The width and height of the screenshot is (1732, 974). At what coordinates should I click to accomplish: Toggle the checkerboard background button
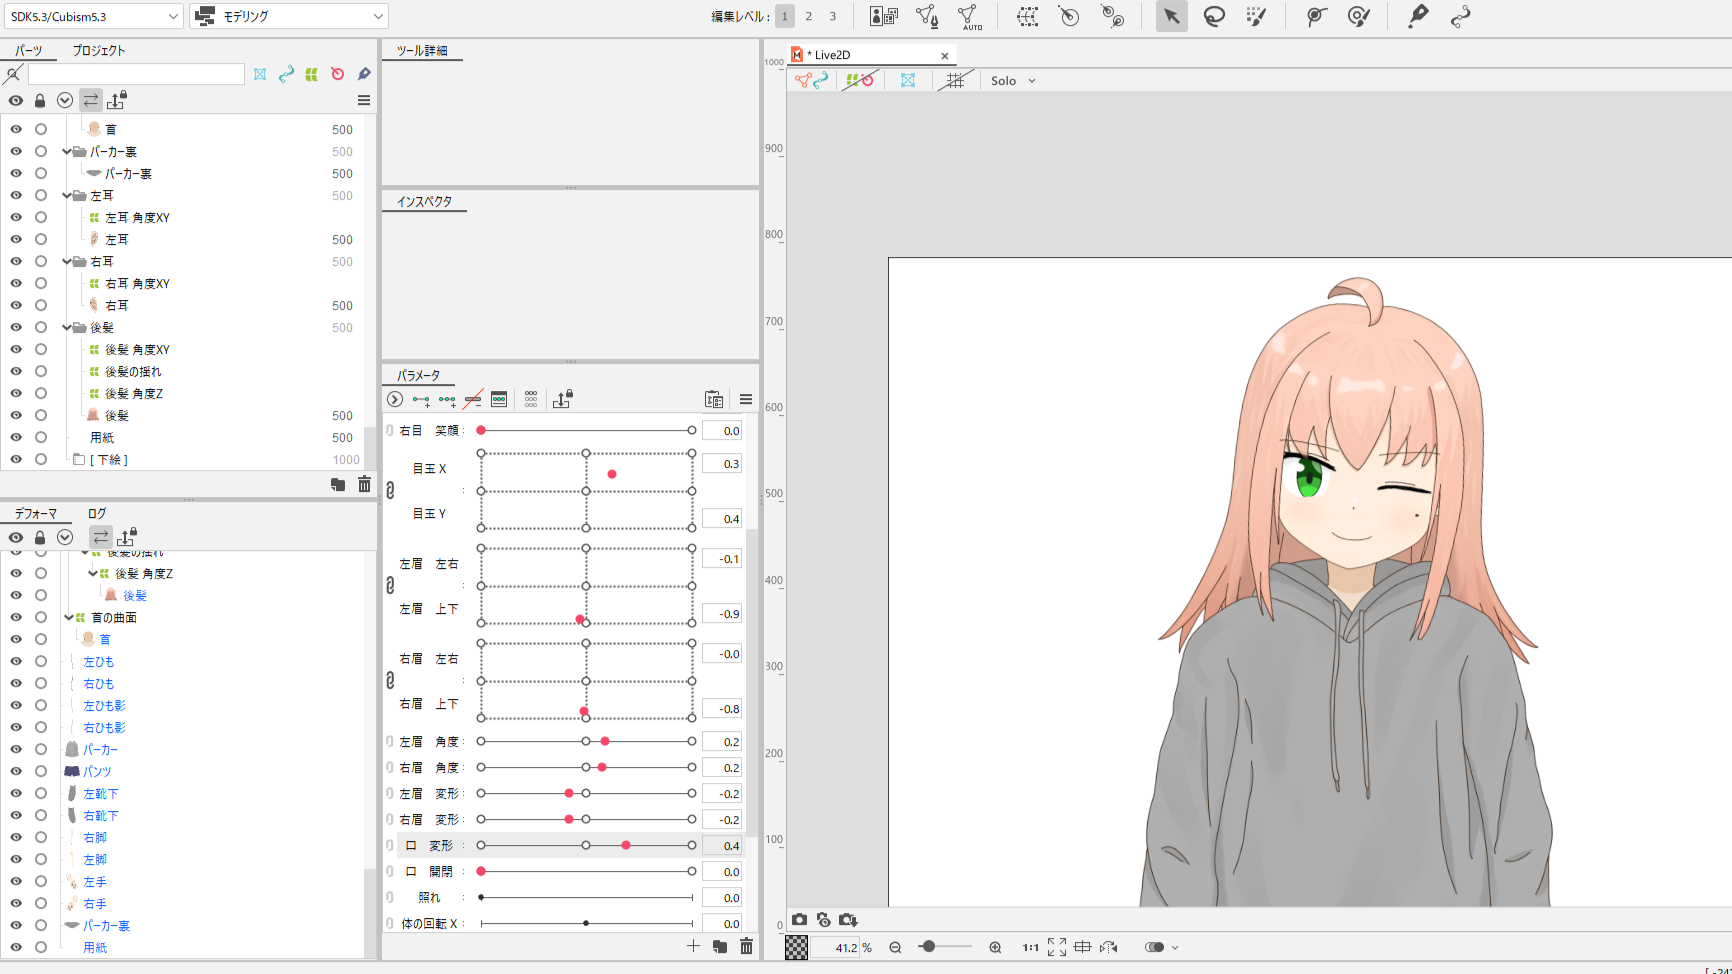coord(796,947)
